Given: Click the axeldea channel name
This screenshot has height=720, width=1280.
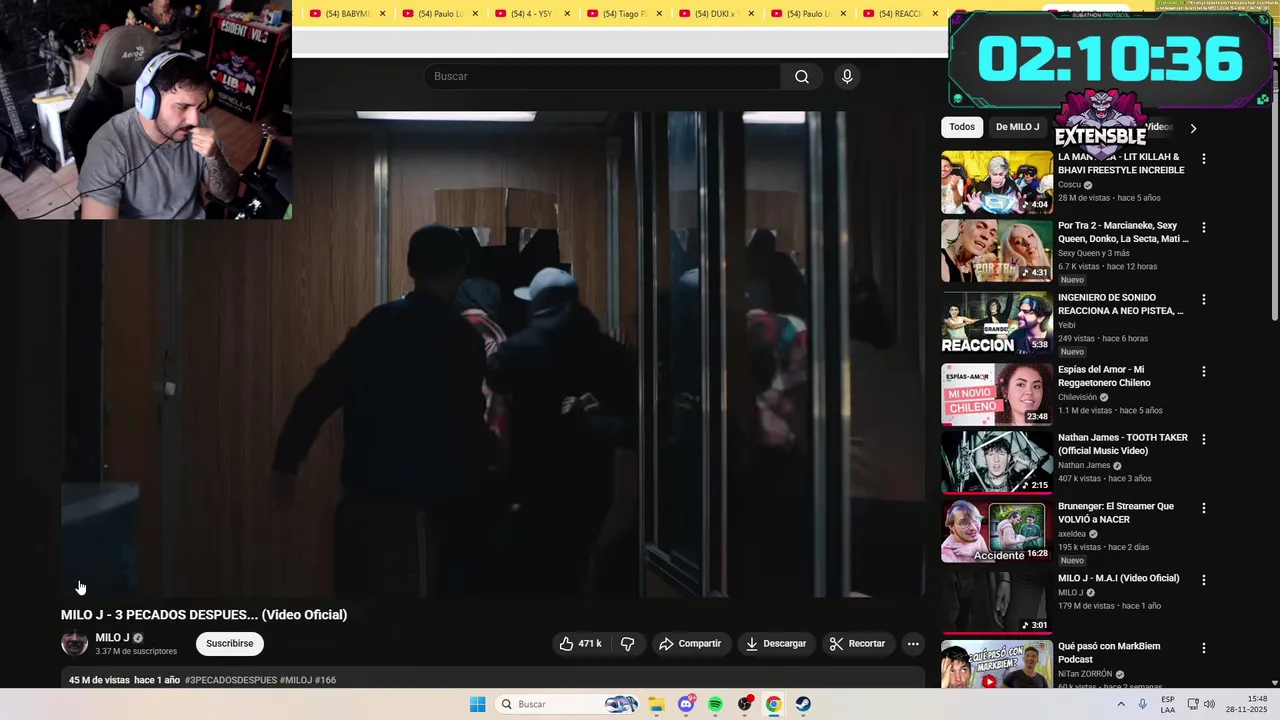Looking at the screenshot, I should pos(1072,534).
